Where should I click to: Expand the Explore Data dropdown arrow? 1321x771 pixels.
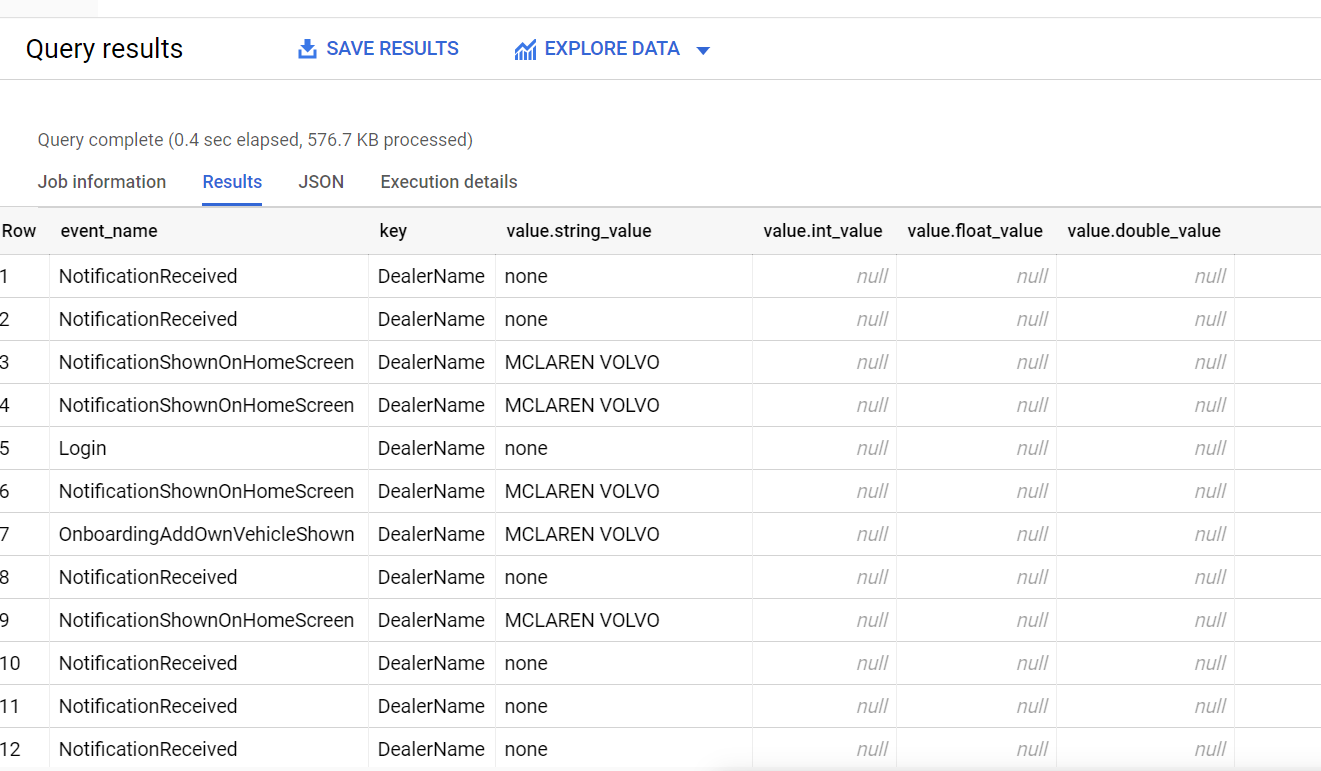click(x=703, y=50)
